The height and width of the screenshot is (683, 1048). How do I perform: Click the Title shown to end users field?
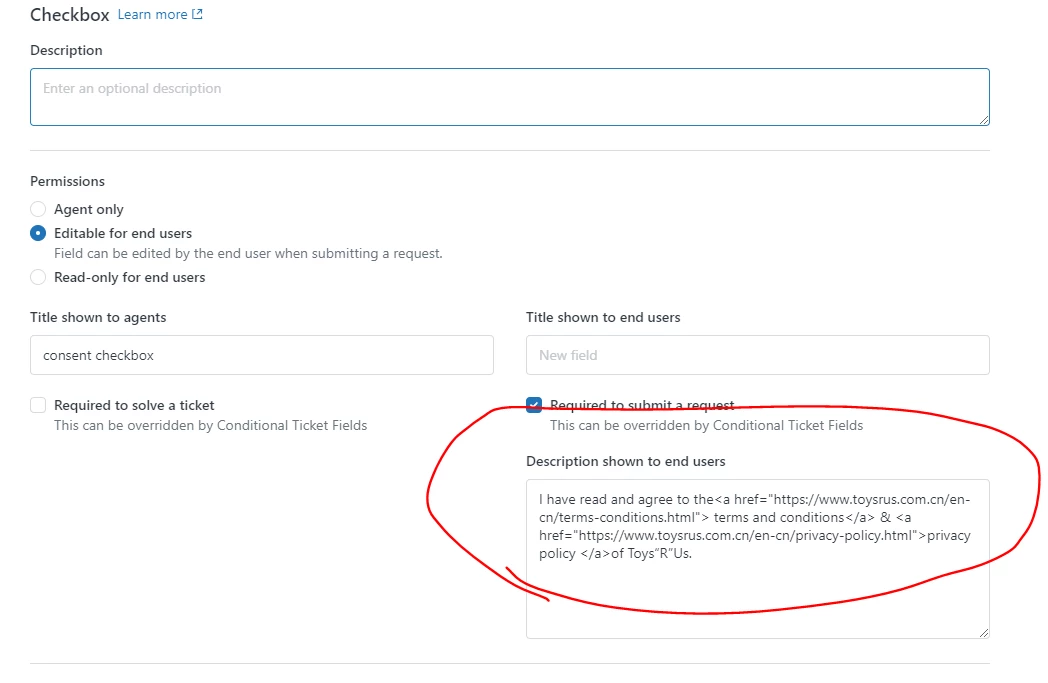coord(758,355)
